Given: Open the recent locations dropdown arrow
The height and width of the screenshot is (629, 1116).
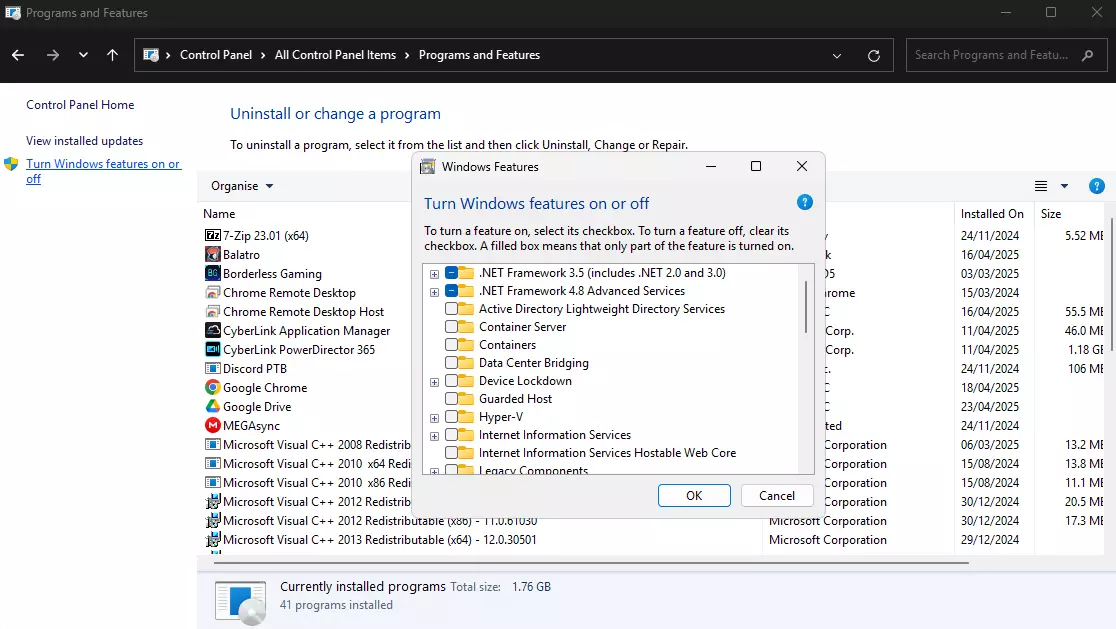Looking at the screenshot, I should [x=83, y=55].
